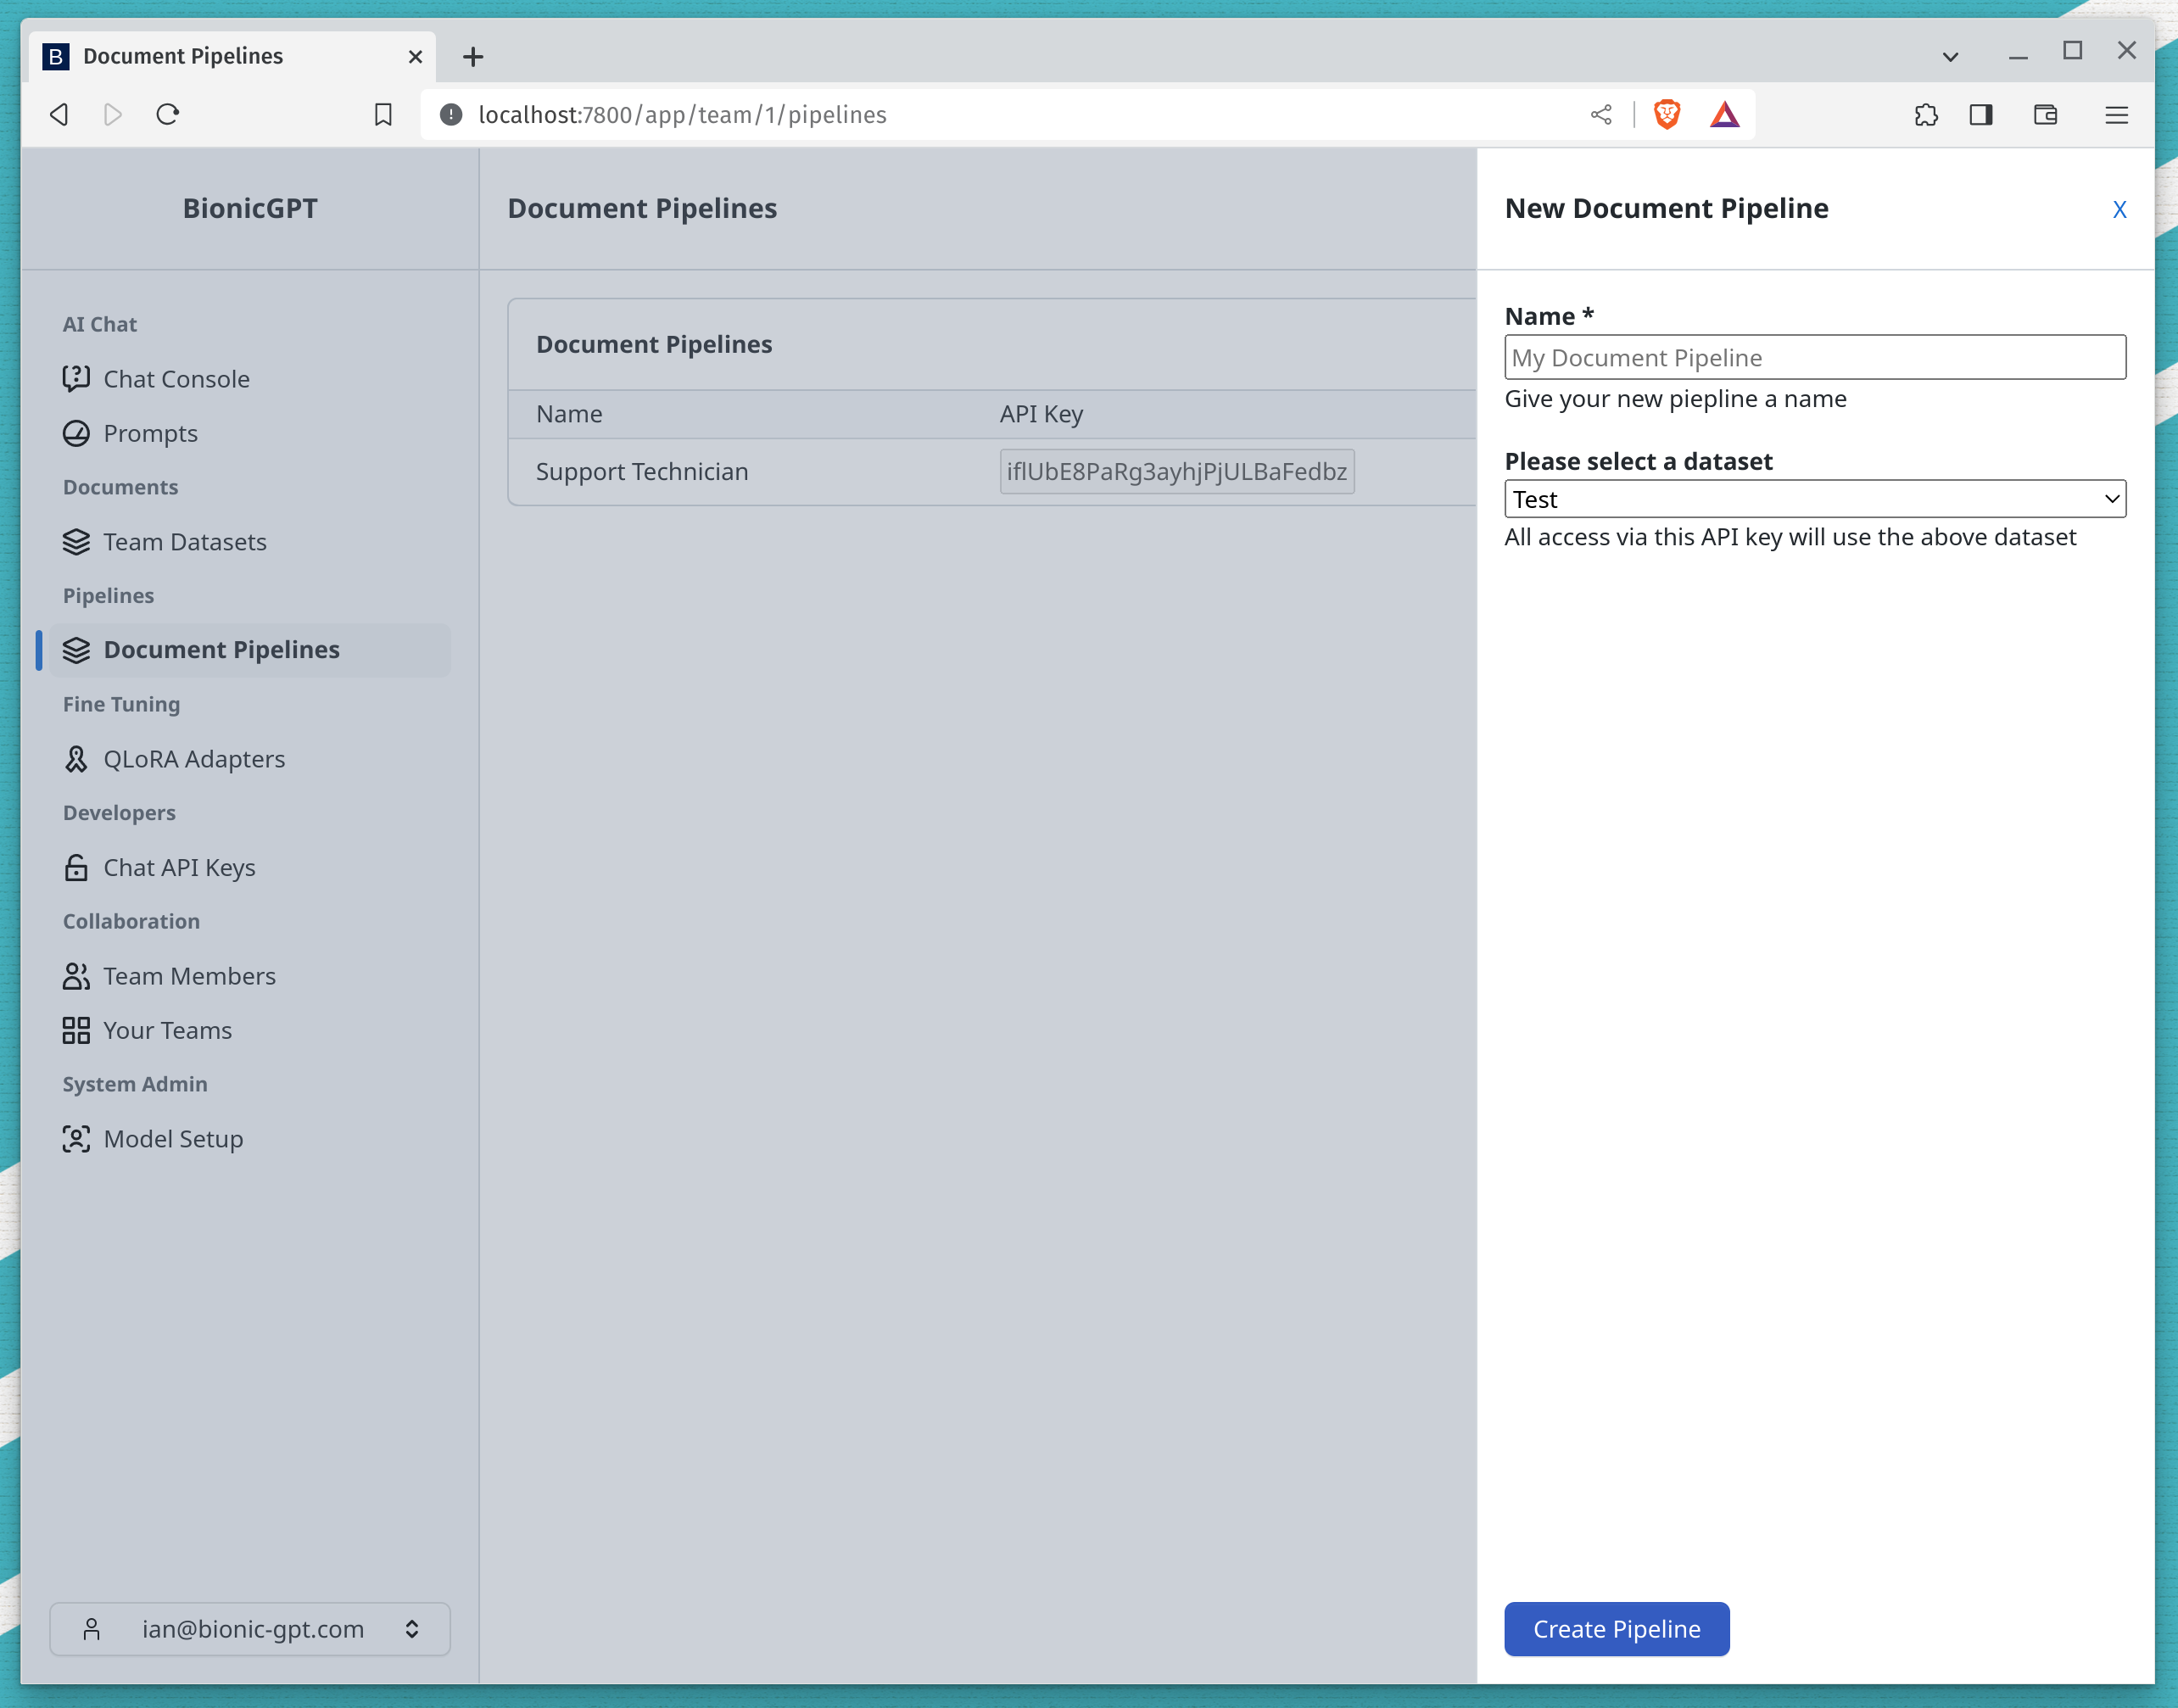
Task: Close the New Document Pipeline panel
Action: point(2118,209)
